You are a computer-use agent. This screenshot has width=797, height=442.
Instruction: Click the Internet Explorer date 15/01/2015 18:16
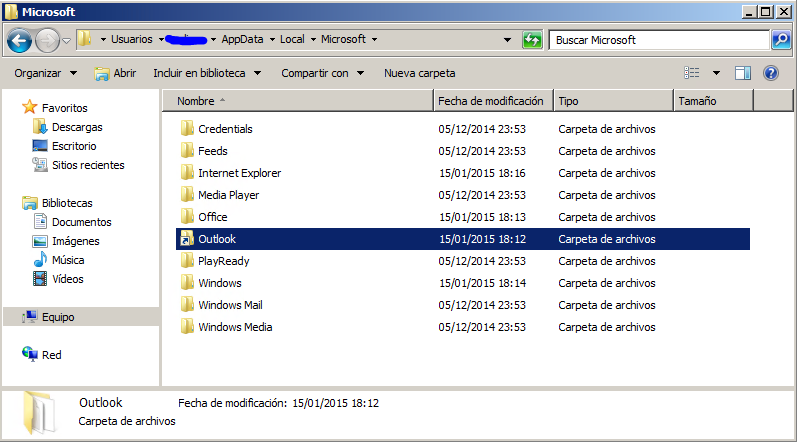(482, 173)
